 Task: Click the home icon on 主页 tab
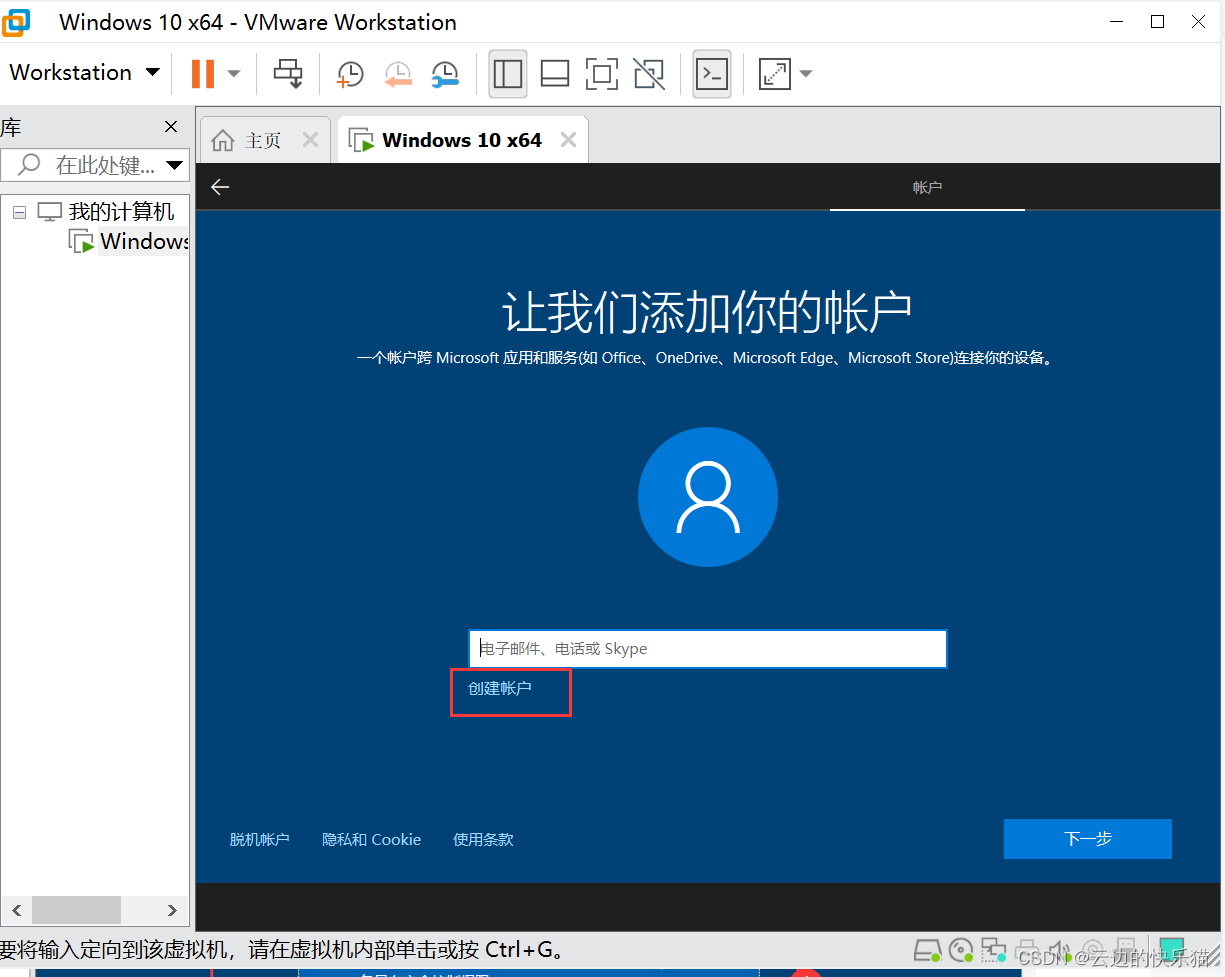point(224,141)
